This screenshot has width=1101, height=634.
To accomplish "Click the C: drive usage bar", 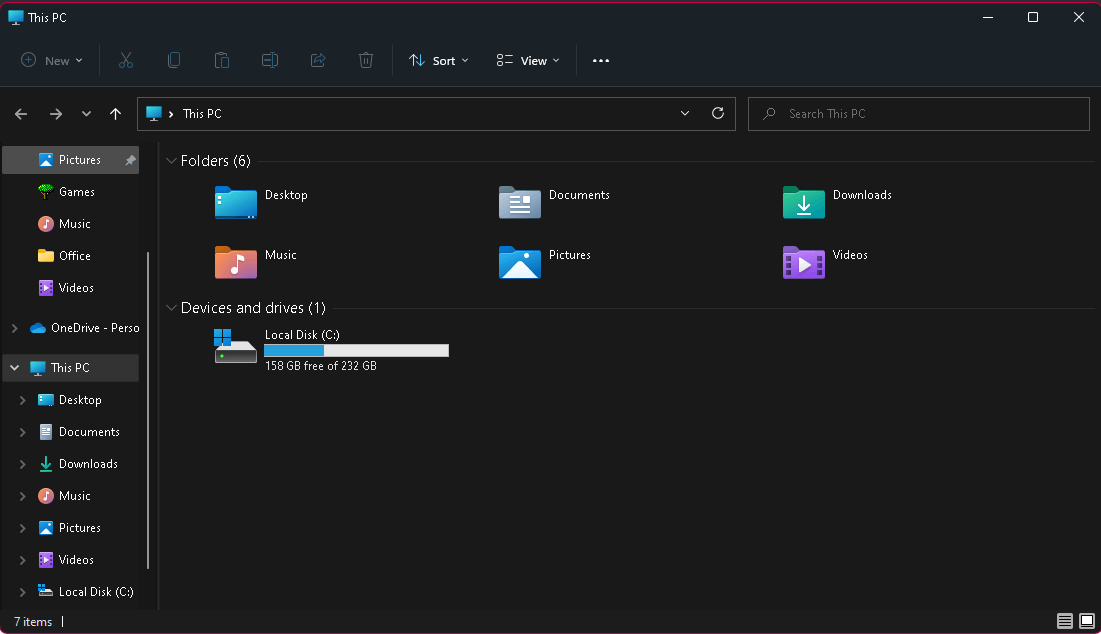I will (356, 350).
